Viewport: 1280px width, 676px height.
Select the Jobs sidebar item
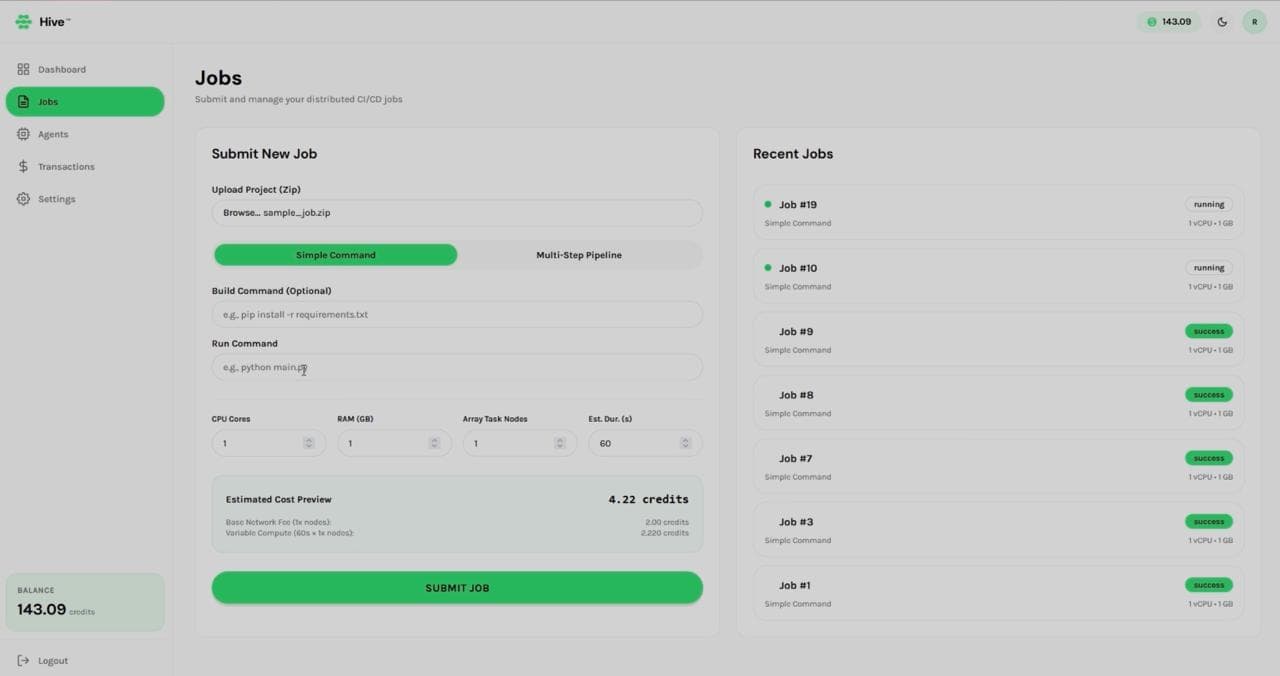tap(85, 101)
